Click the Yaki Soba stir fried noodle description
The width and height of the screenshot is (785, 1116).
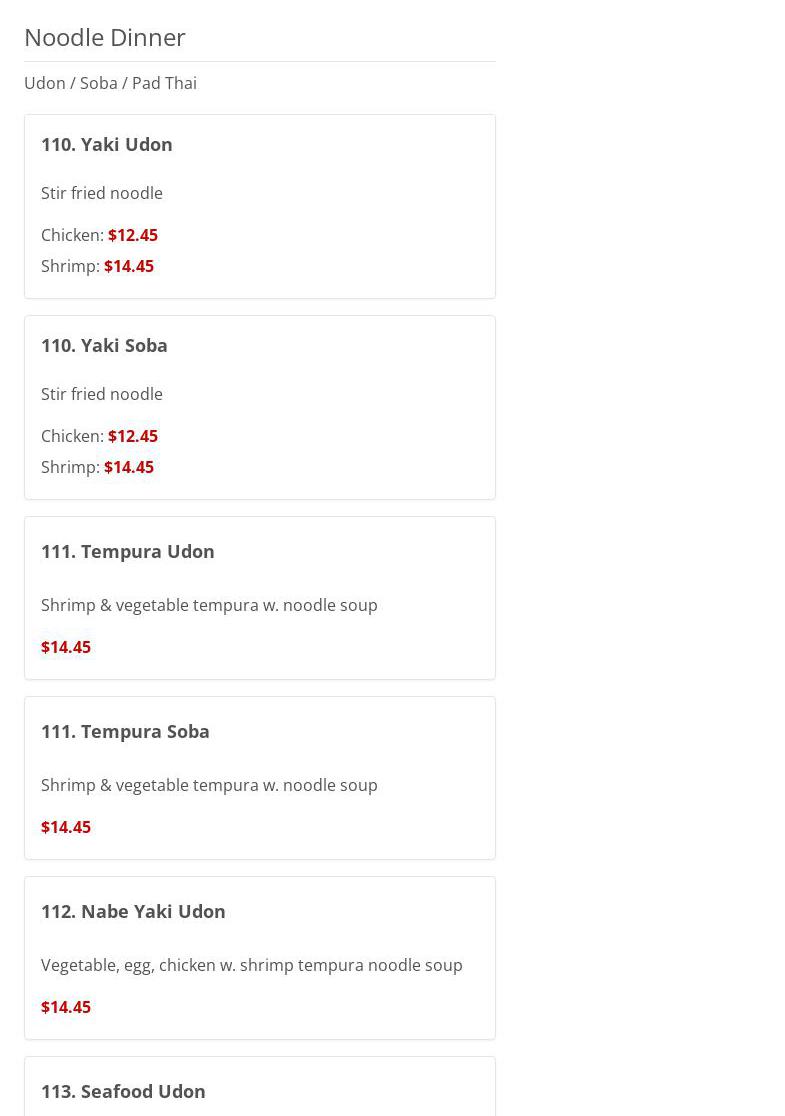point(102,394)
